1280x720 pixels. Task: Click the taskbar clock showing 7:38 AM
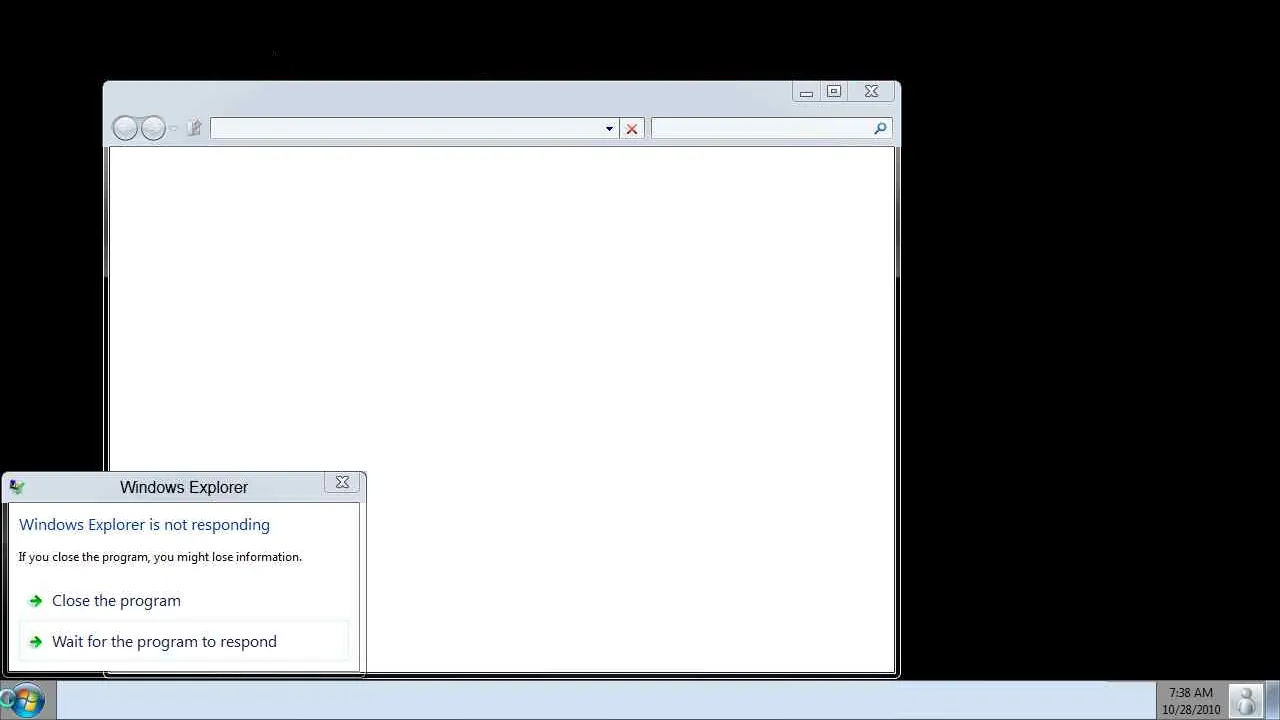(1191, 701)
